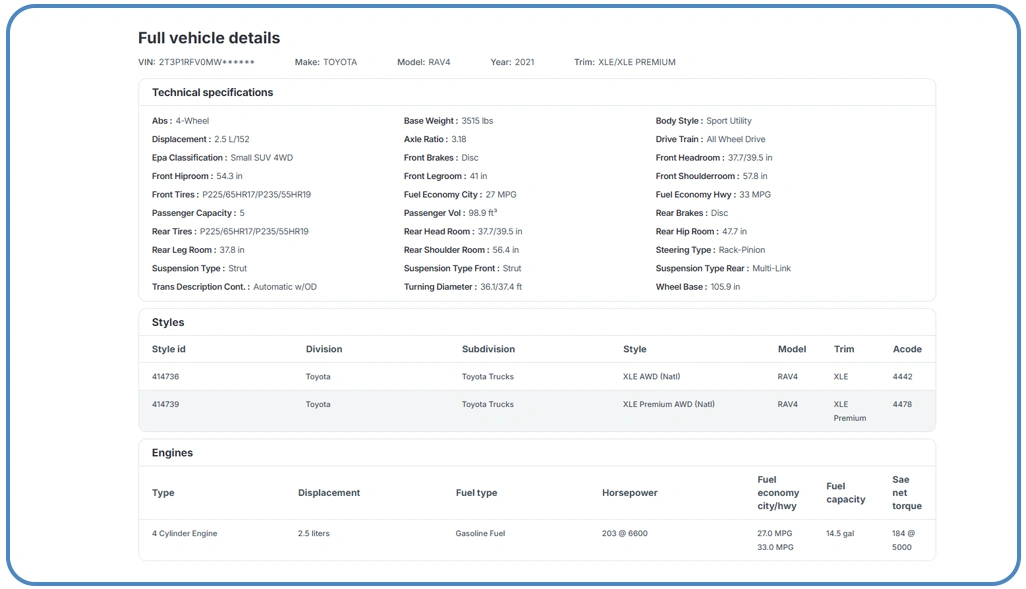
Task: Click the Horsepower column header in Engines
Action: [629, 493]
